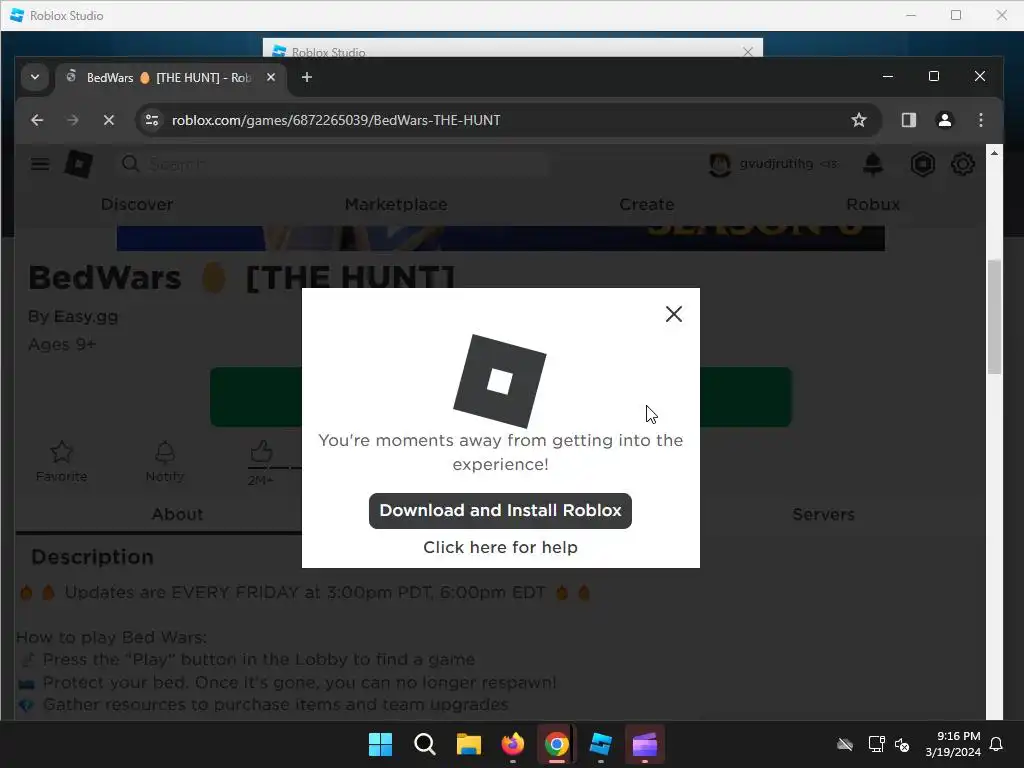1024x768 pixels.
Task: Click the muted volume tray icon
Action: 902,744
